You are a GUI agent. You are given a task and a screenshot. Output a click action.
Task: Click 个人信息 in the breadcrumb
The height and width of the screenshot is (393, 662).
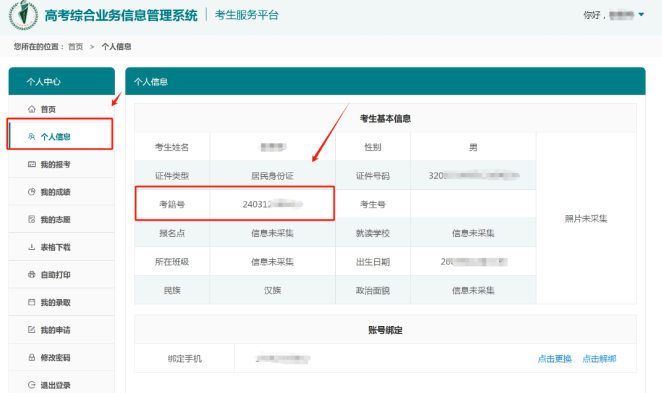pos(117,47)
